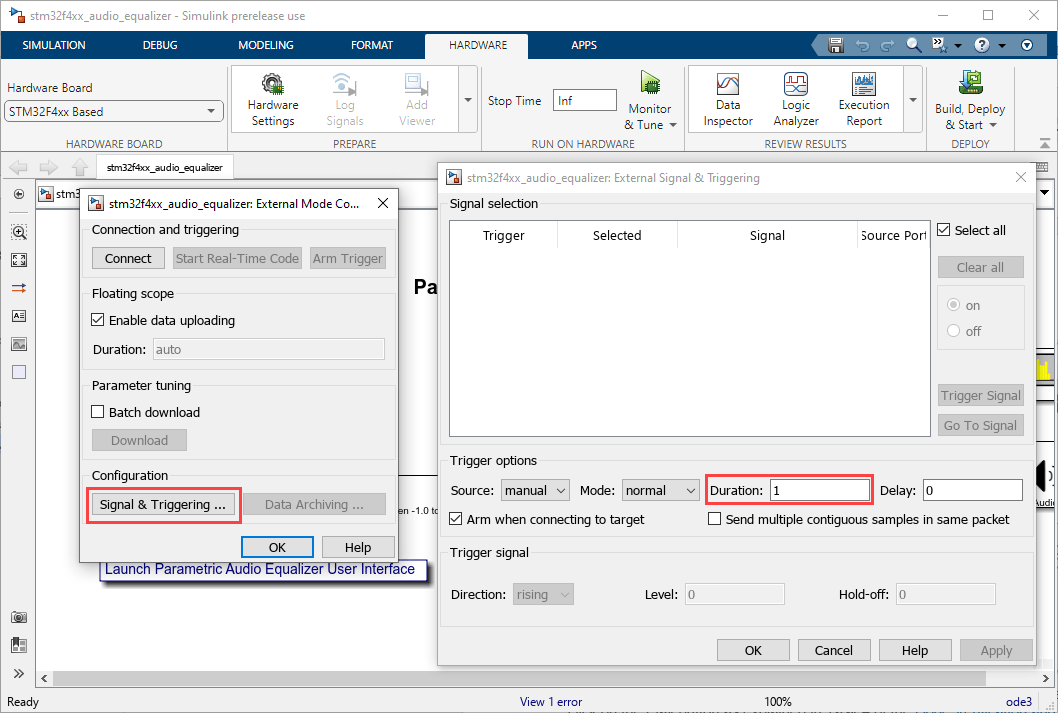Open Hardware Settings gear icon
Image resolution: width=1058 pixels, height=713 pixels.
(x=272, y=85)
